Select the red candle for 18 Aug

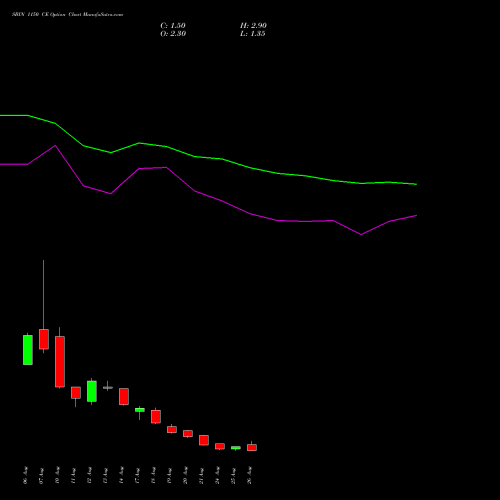(156, 417)
